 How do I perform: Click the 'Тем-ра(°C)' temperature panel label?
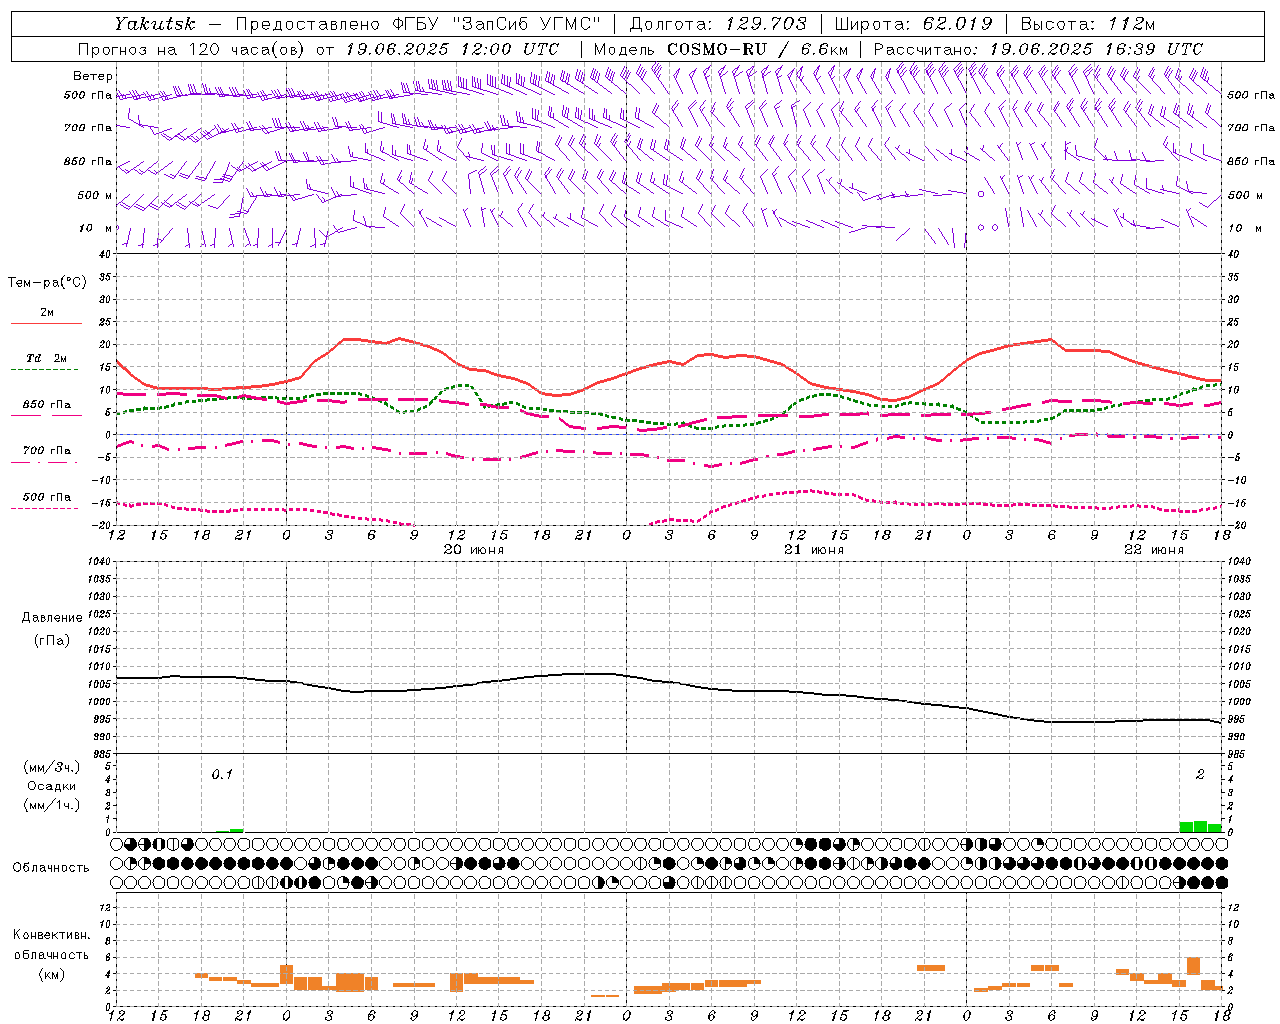click(x=47, y=283)
